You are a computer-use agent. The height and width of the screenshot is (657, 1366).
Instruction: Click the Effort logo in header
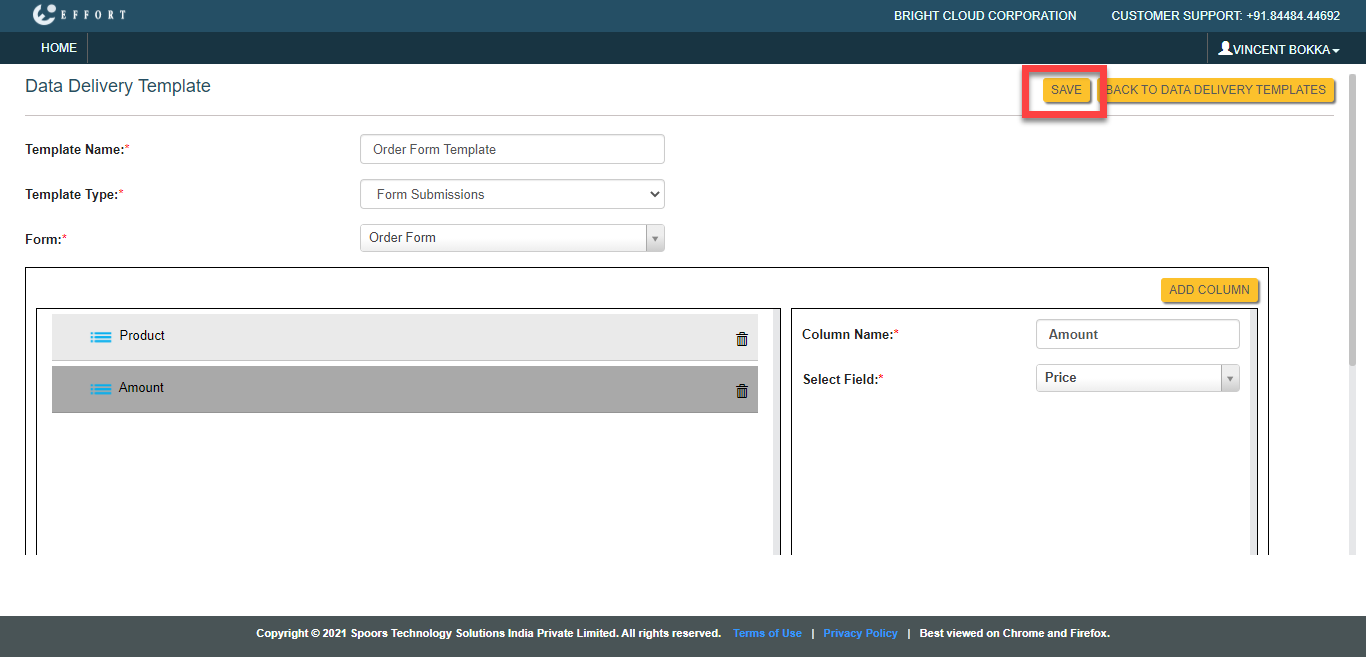pyautogui.click(x=79, y=15)
